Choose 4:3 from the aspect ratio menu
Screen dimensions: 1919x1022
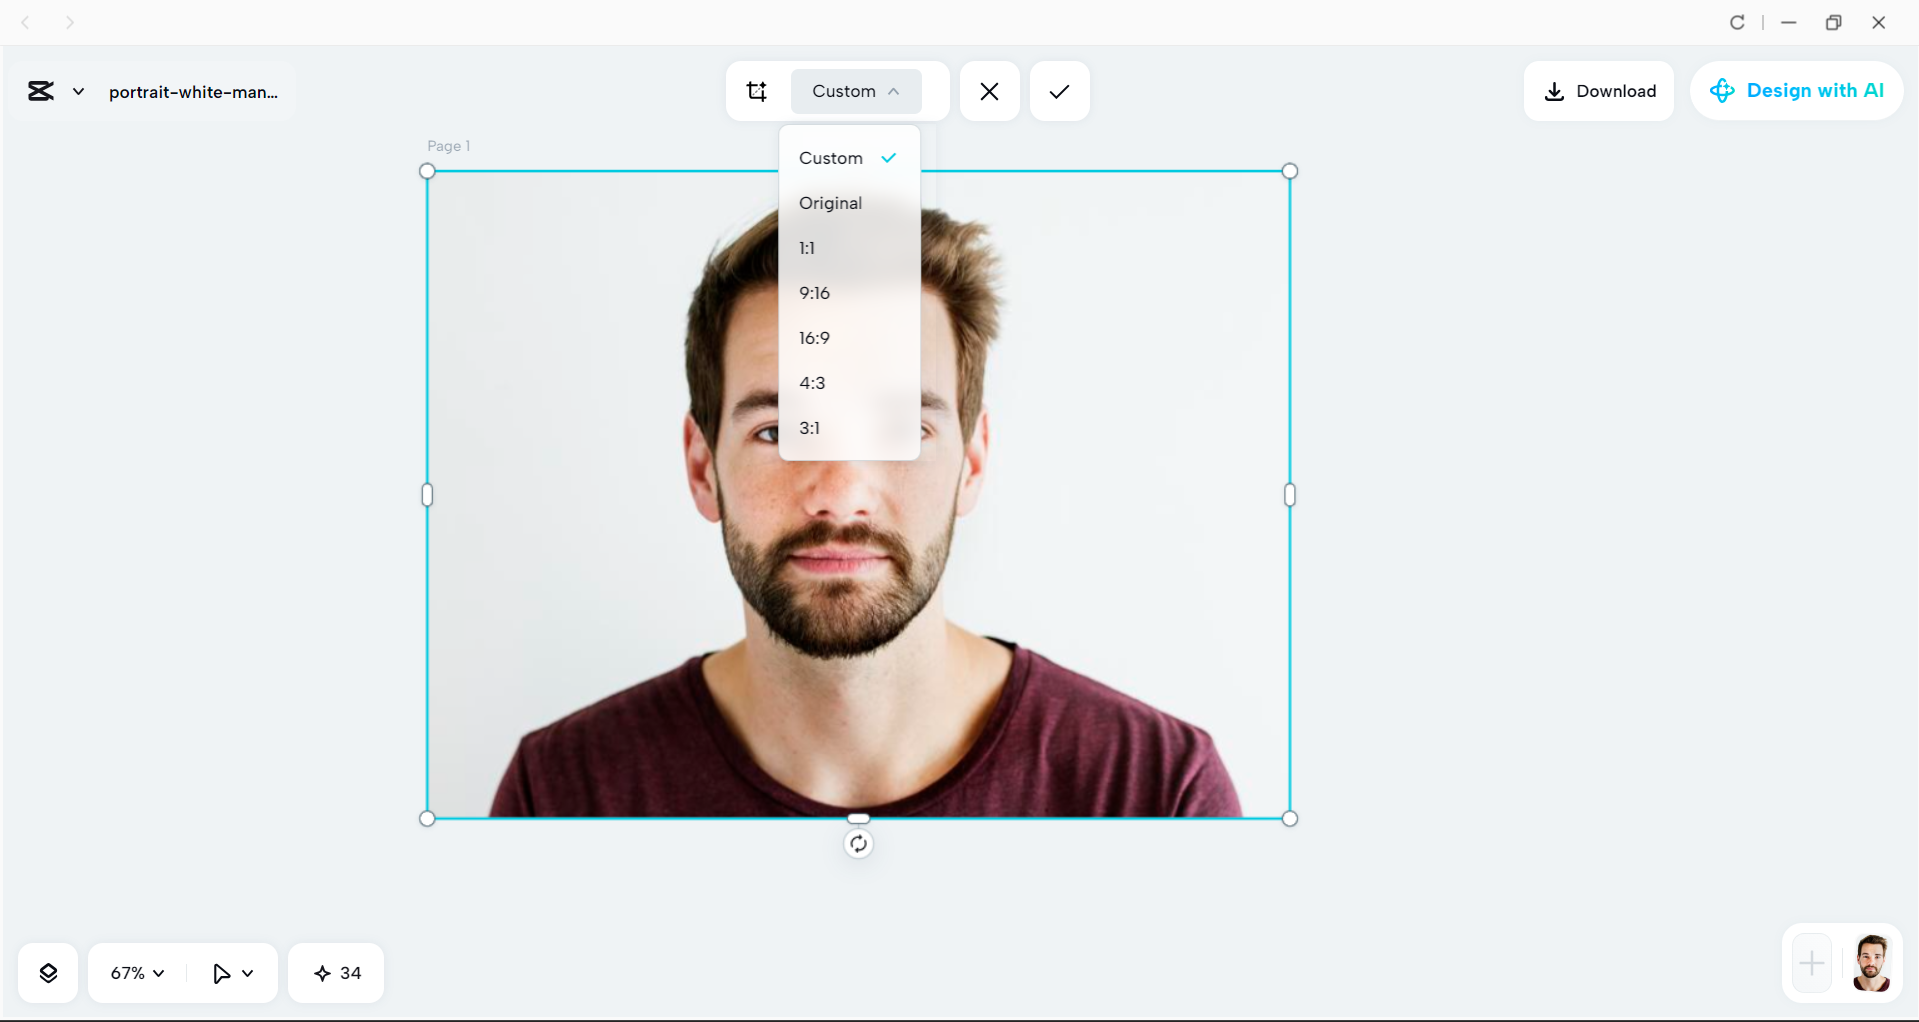(x=811, y=382)
